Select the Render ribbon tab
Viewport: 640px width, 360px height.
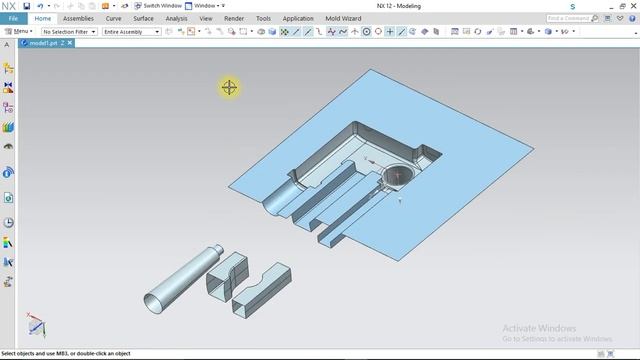[234, 18]
